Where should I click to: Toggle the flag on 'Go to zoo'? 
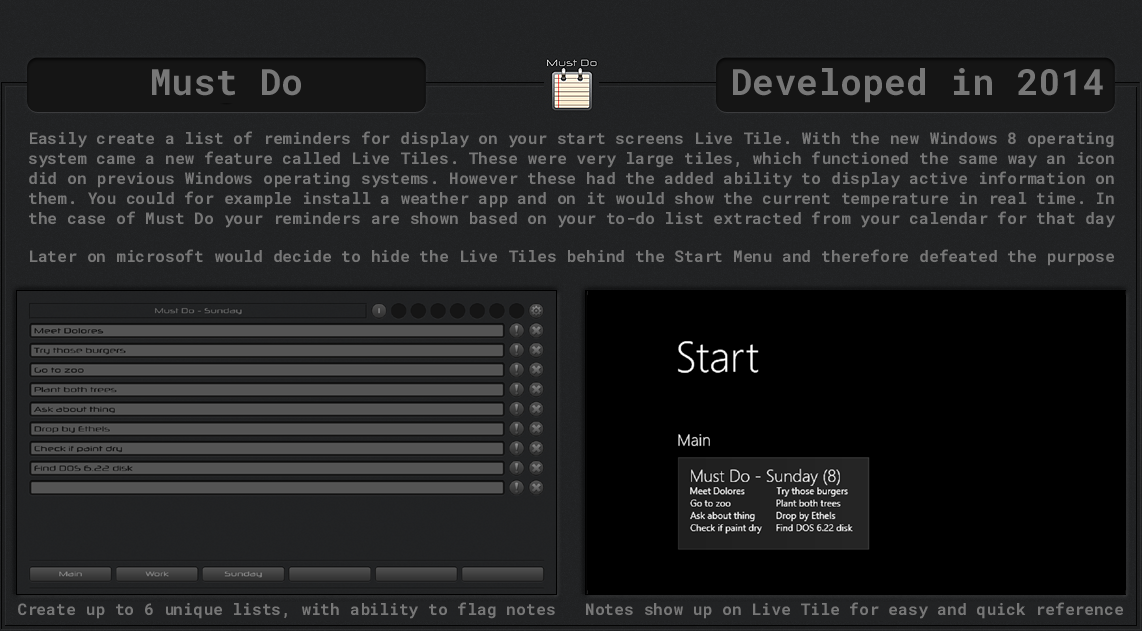(516, 369)
